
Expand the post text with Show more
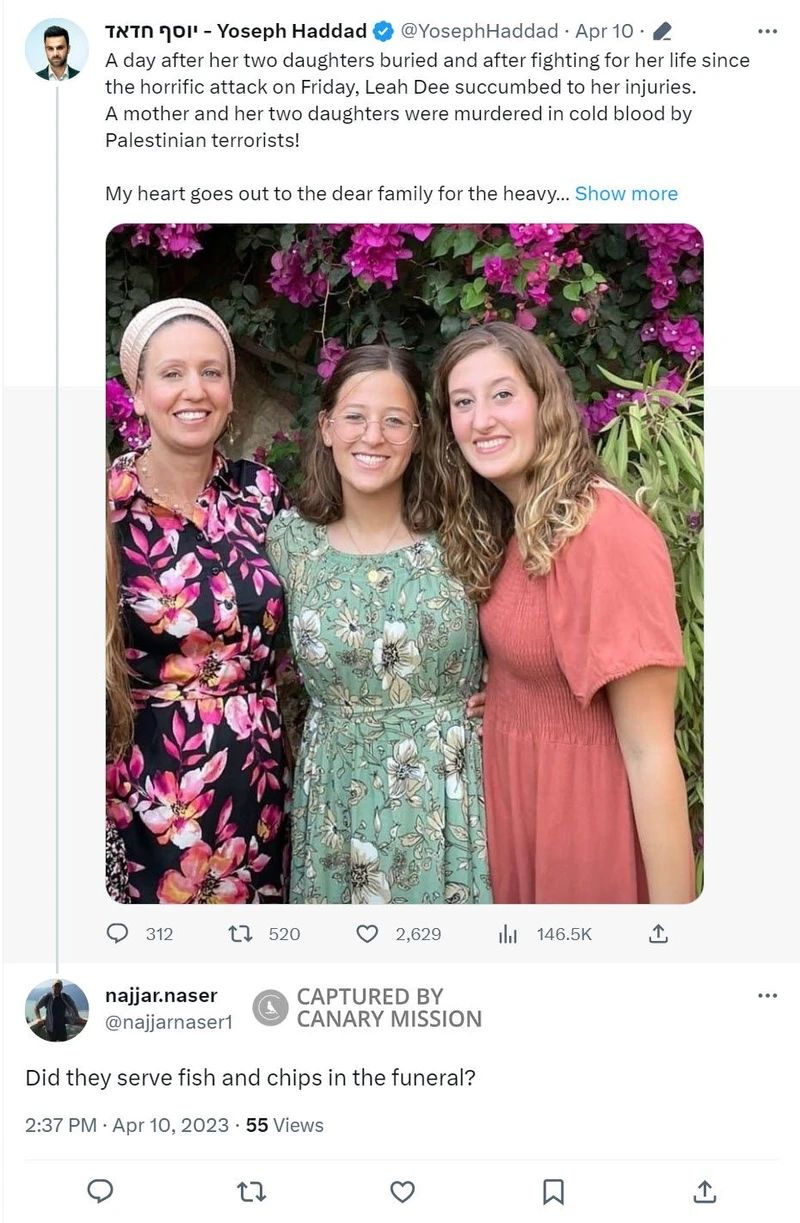coord(626,194)
